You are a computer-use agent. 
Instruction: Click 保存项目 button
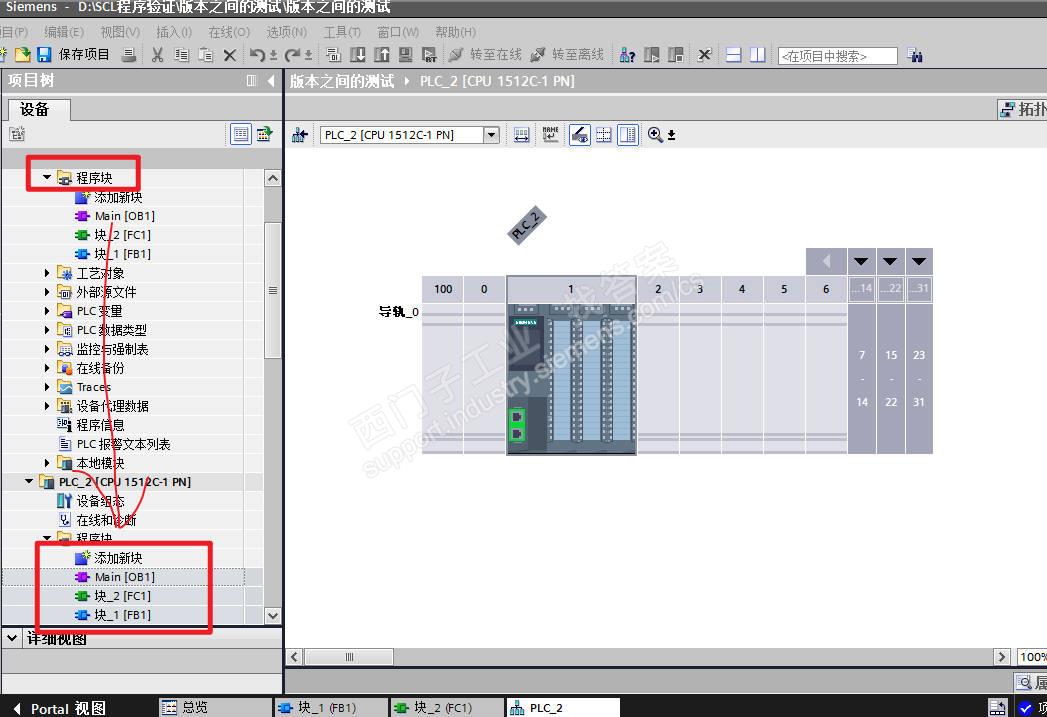point(84,54)
